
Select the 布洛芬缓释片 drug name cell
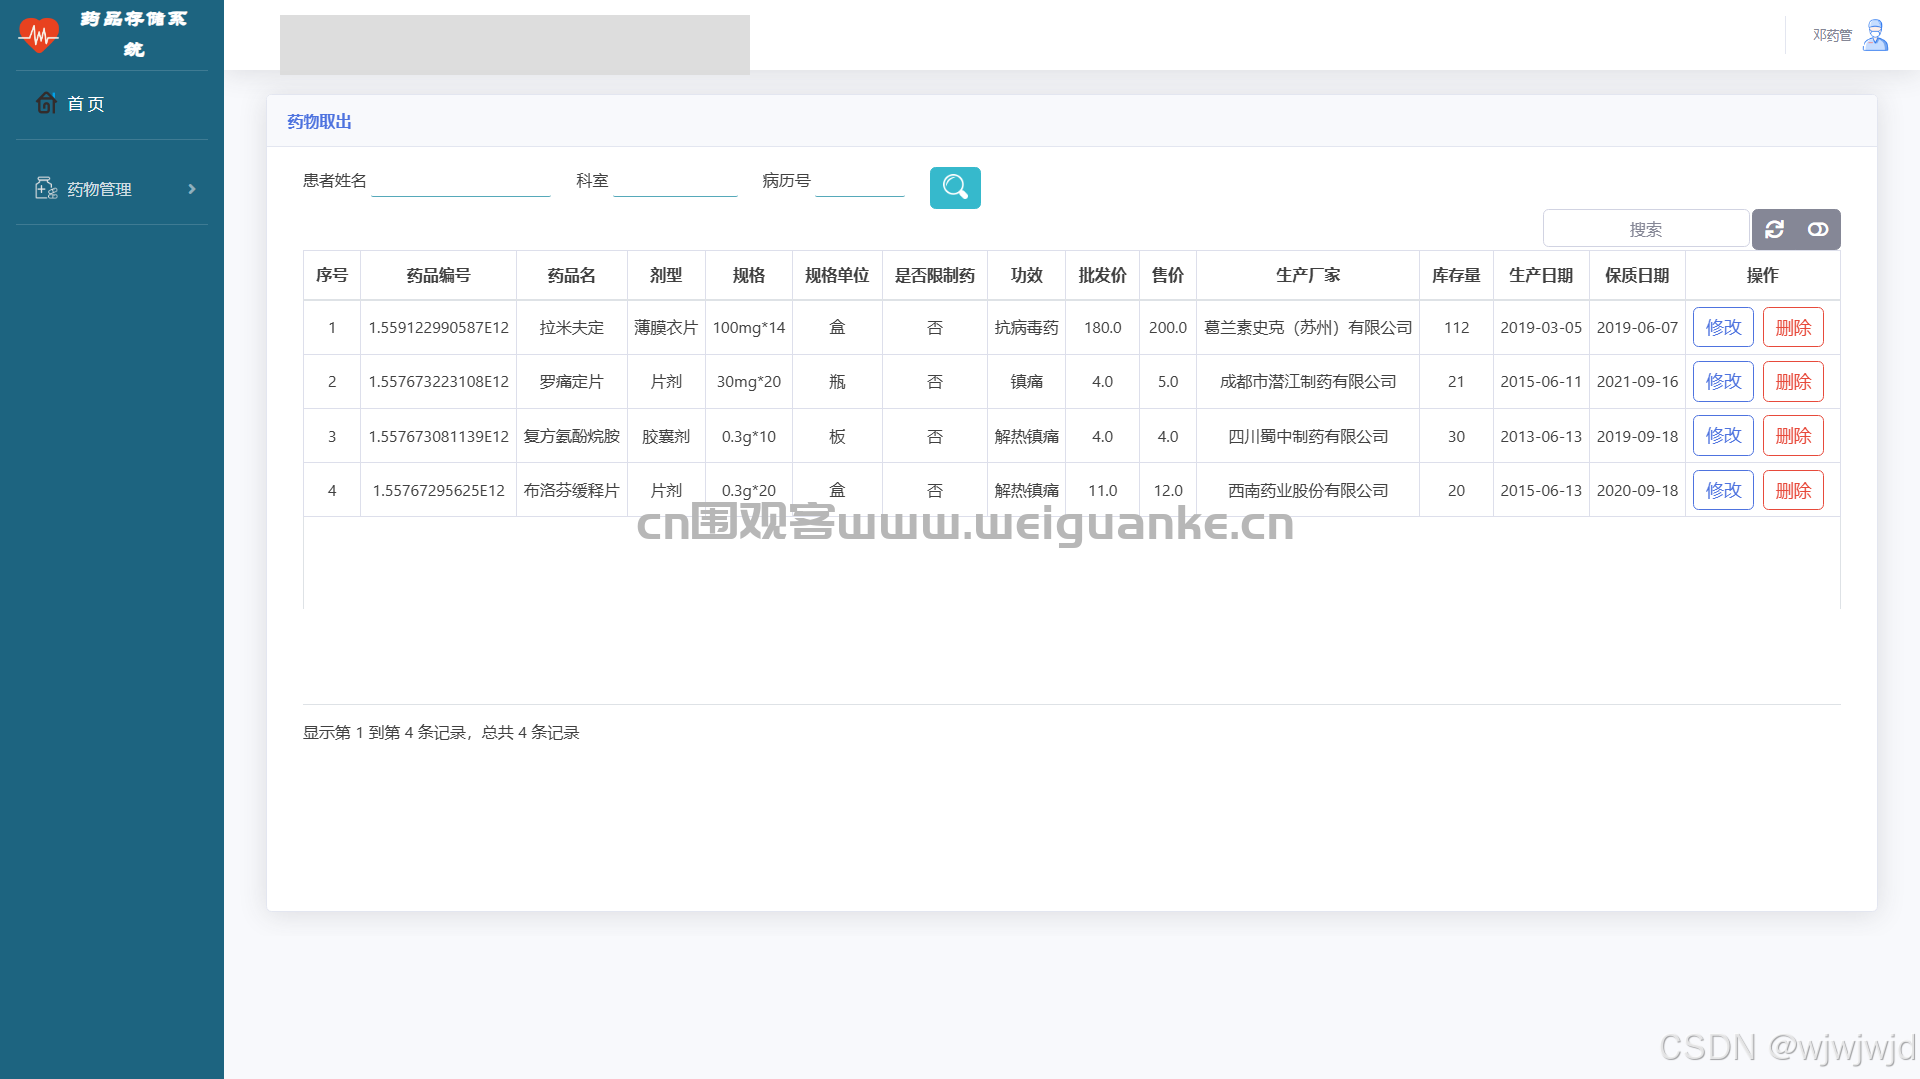click(x=571, y=491)
